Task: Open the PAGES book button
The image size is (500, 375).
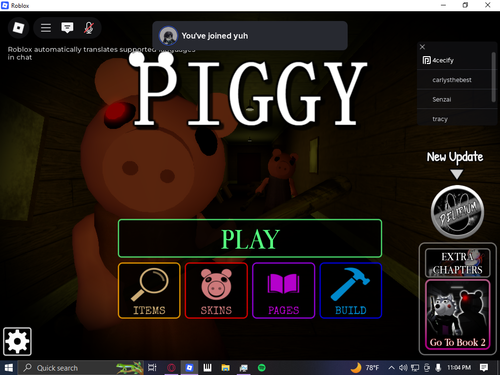Action: (x=284, y=290)
